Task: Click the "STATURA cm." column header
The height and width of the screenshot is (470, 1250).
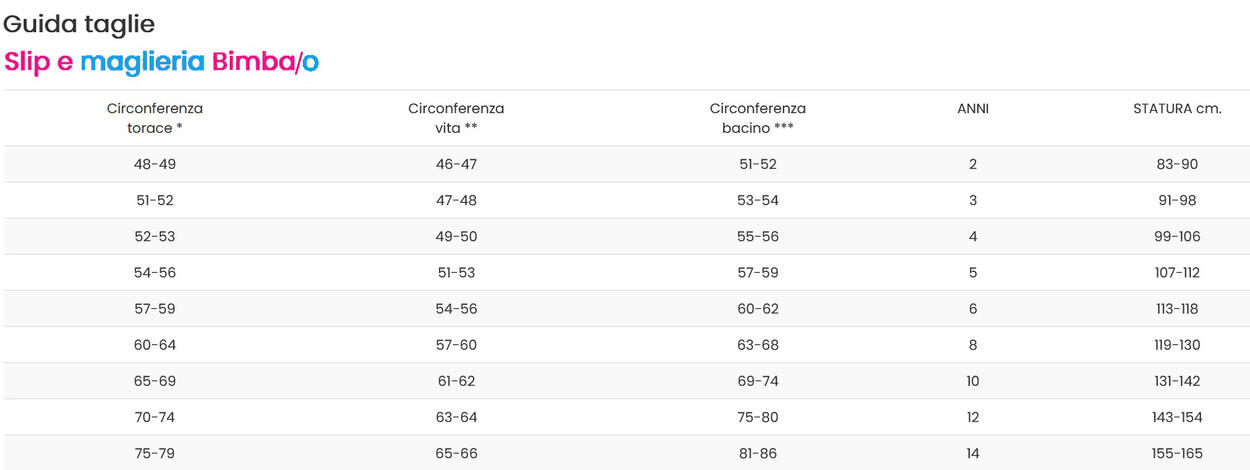Action: click(x=1177, y=108)
